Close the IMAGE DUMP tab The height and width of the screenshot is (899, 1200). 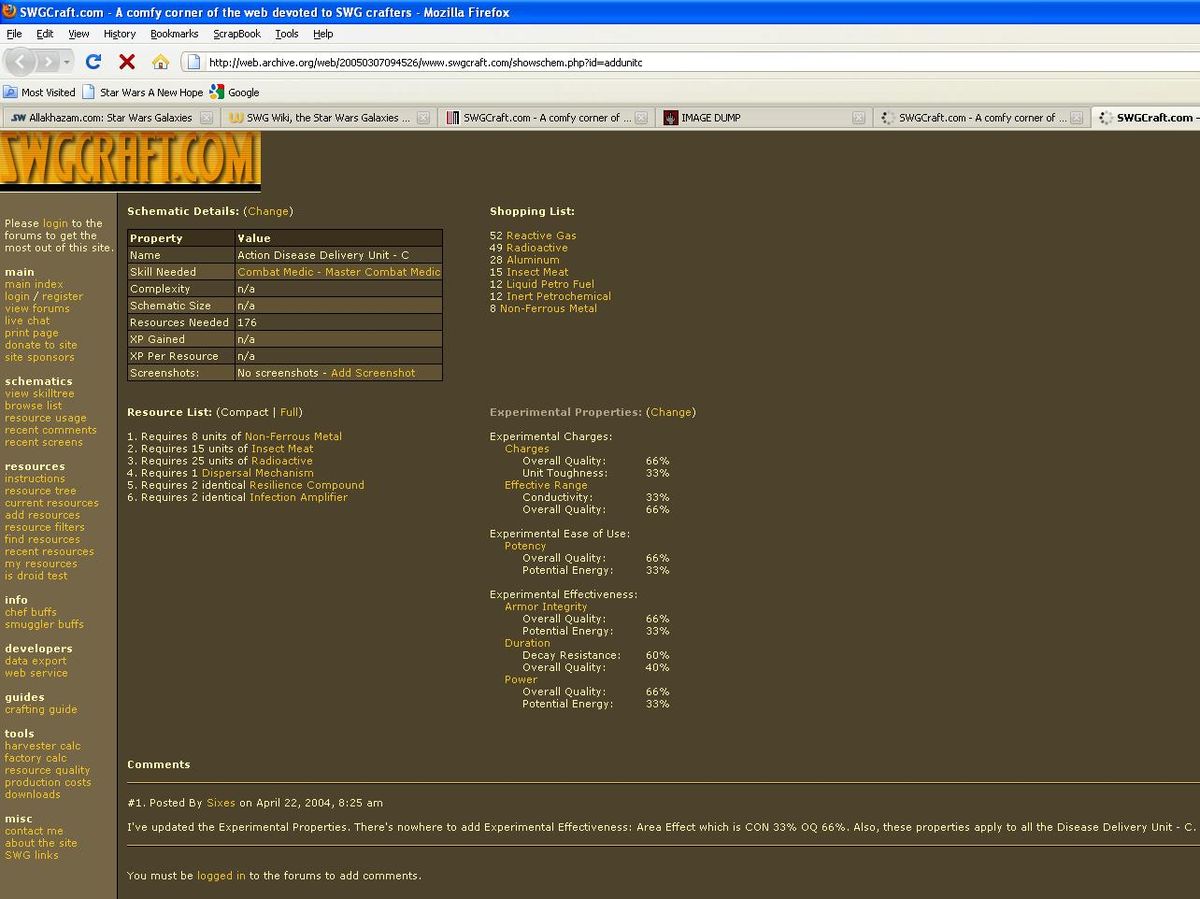858,118
